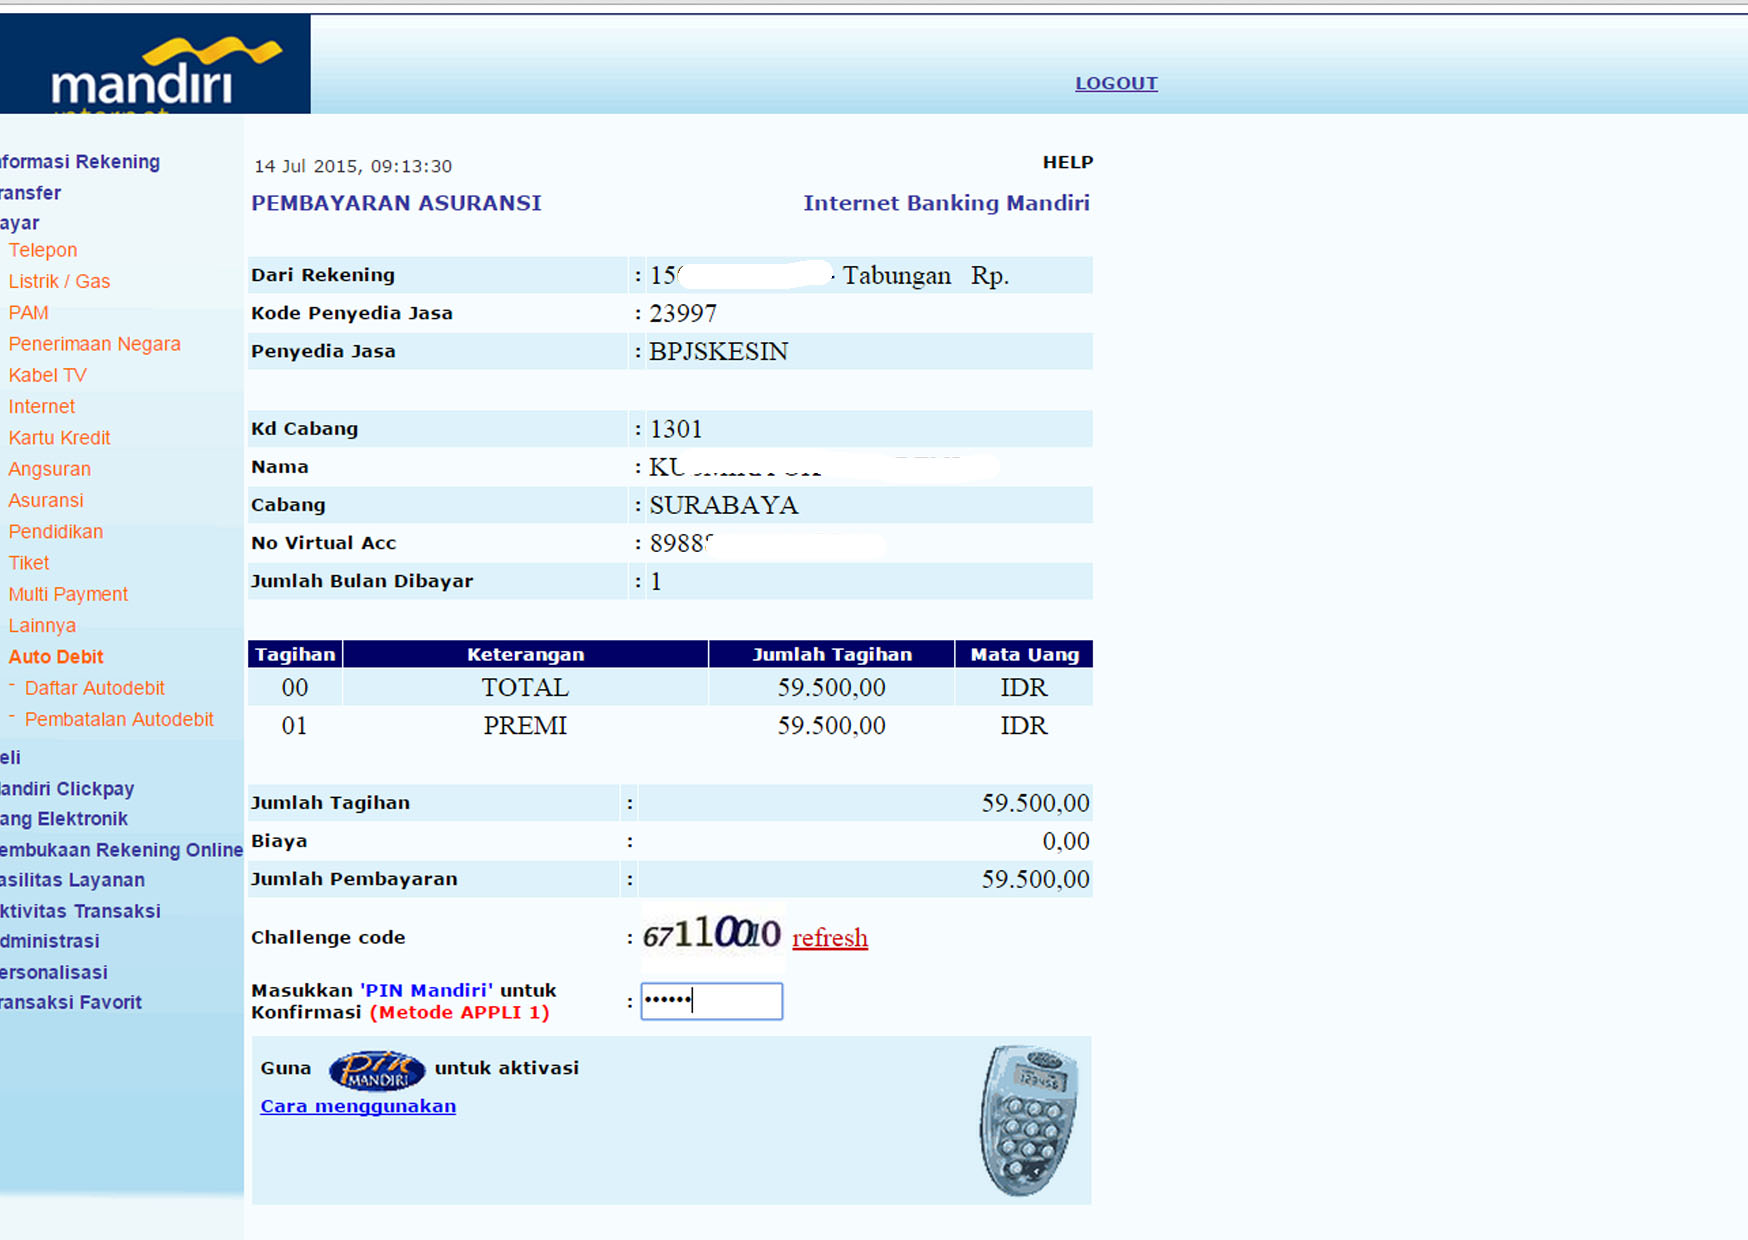
Task: Select Telepon payment option
Action: coord(43,250)
